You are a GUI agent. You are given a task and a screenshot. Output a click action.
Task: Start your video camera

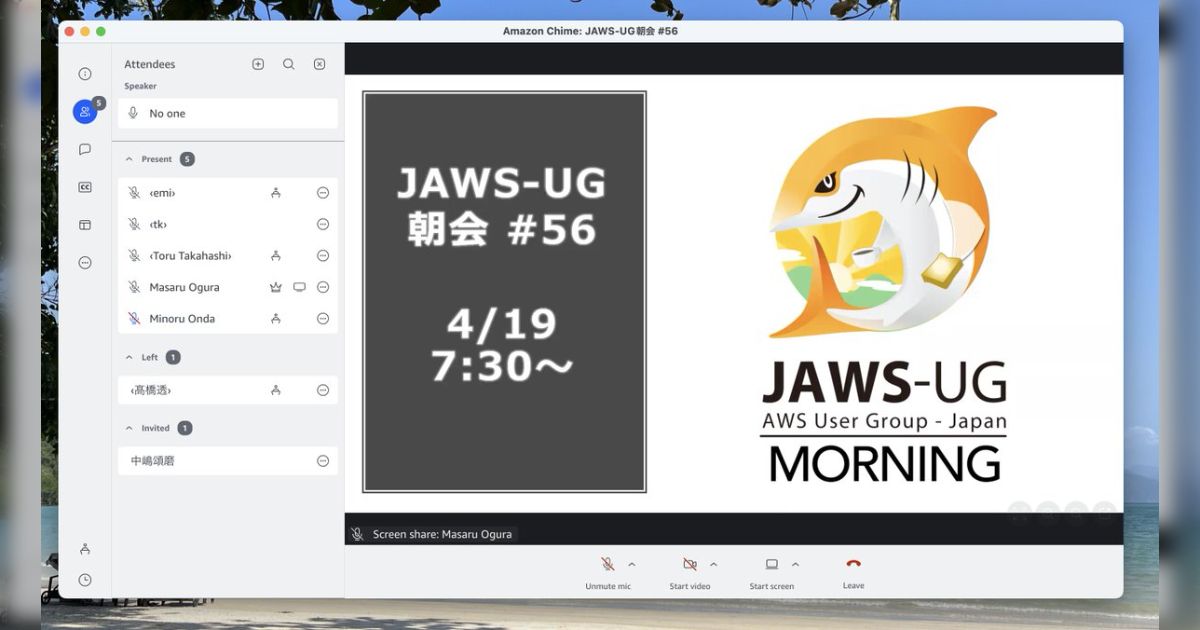tap(689, 563)
